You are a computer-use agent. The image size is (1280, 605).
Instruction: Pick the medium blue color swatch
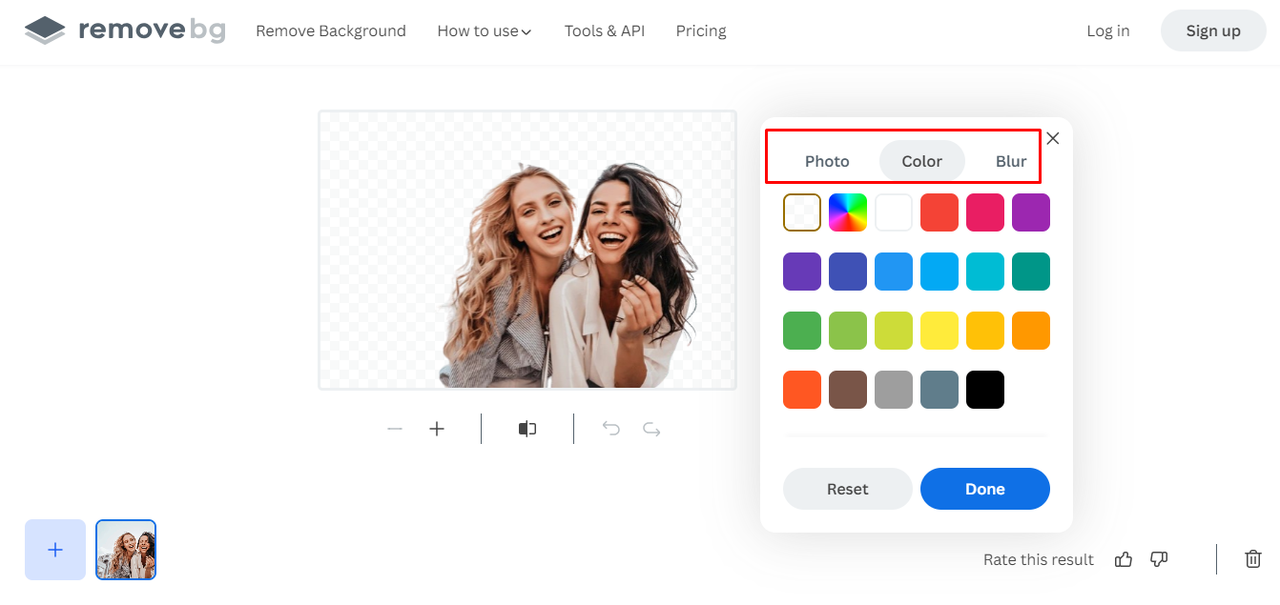click(894, 272)
